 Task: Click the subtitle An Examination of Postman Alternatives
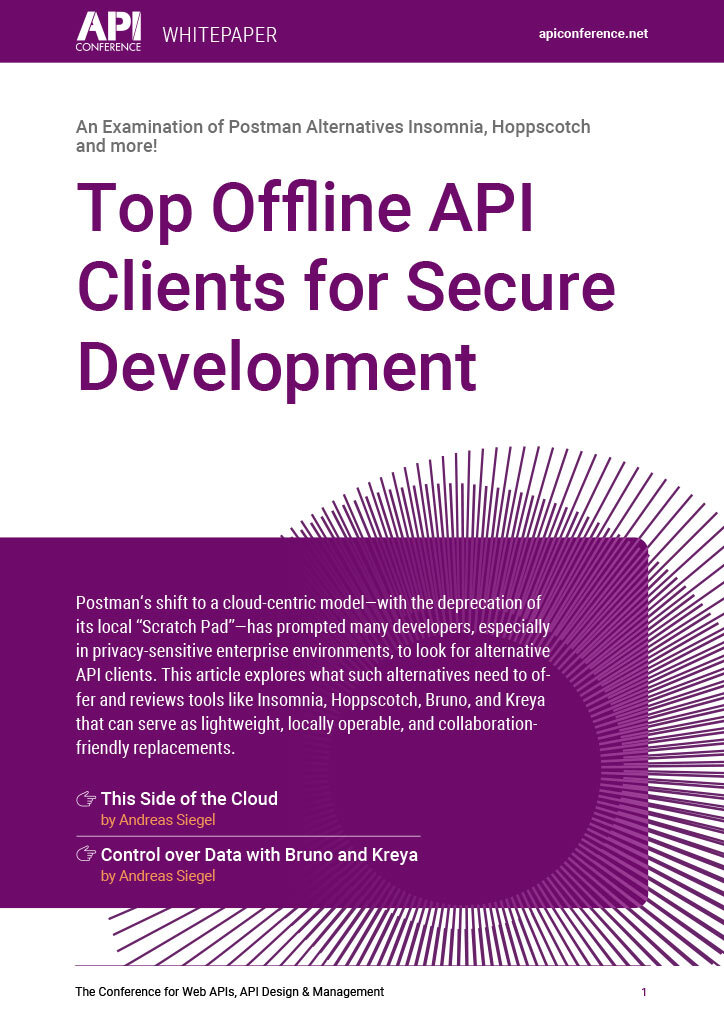click(333, 136)
